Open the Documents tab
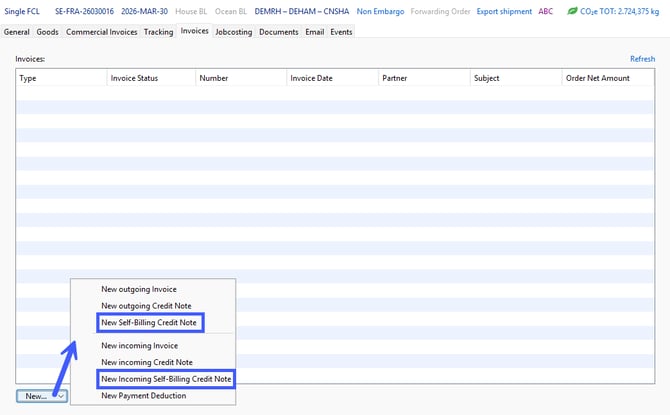The height and width of the screenshot is (415, 670). click(x=278, y=32)
